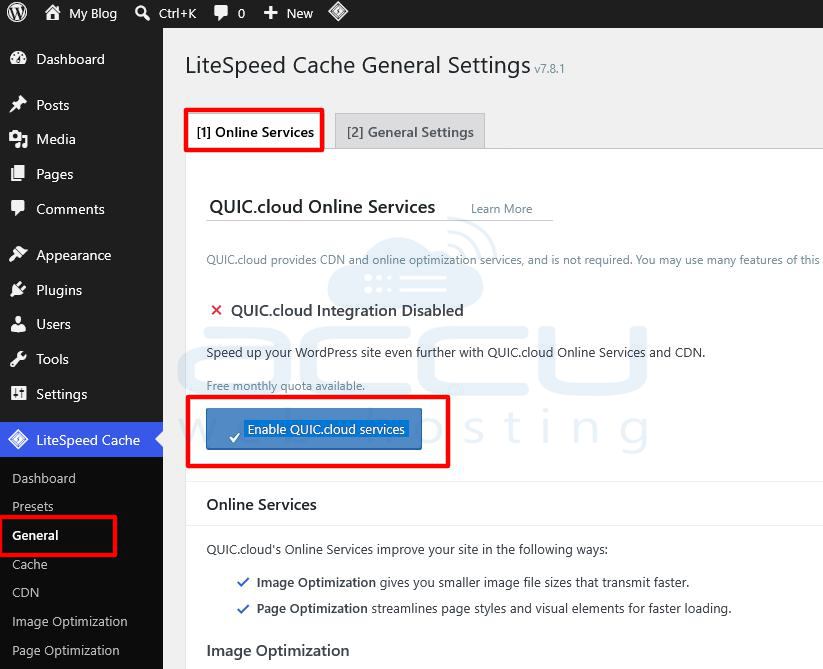Click the Settings sliders icon
Screen dimensions: 823x669
18,394
